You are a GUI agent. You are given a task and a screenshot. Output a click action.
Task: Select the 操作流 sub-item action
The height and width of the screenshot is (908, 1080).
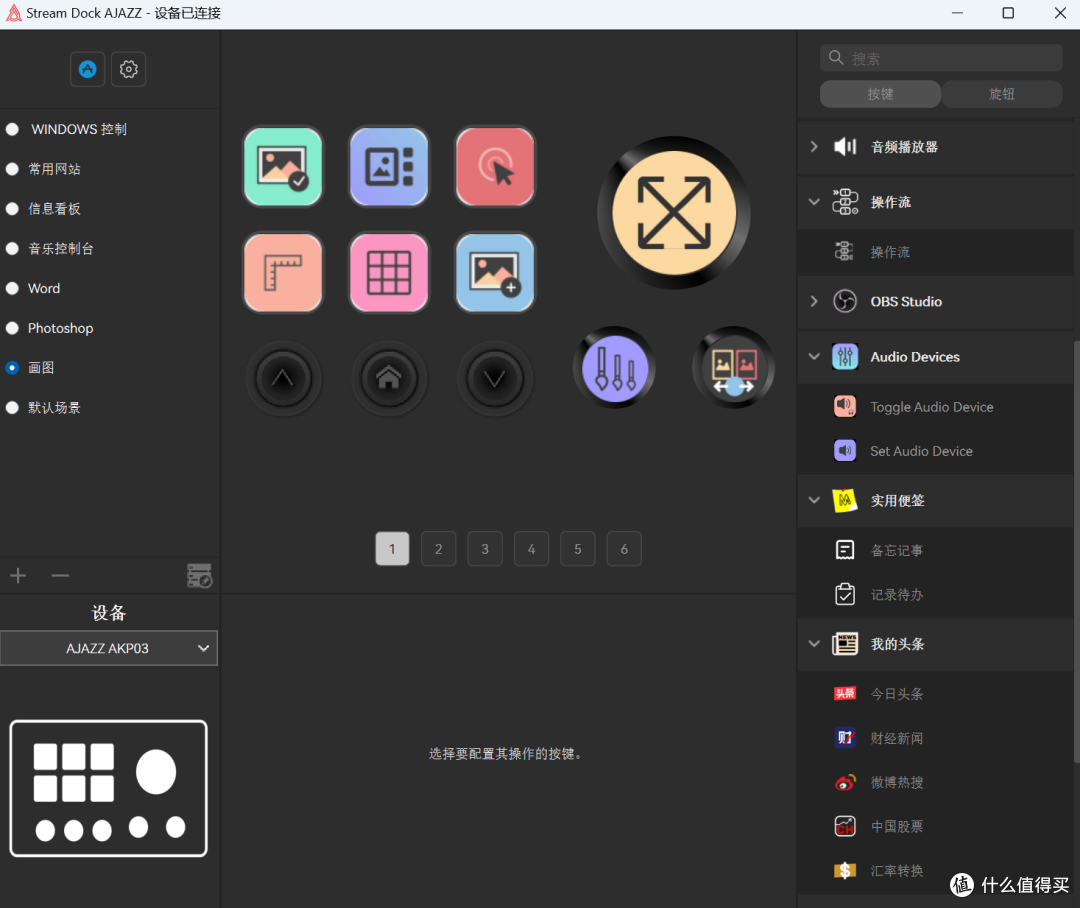[x=935, y=252]
